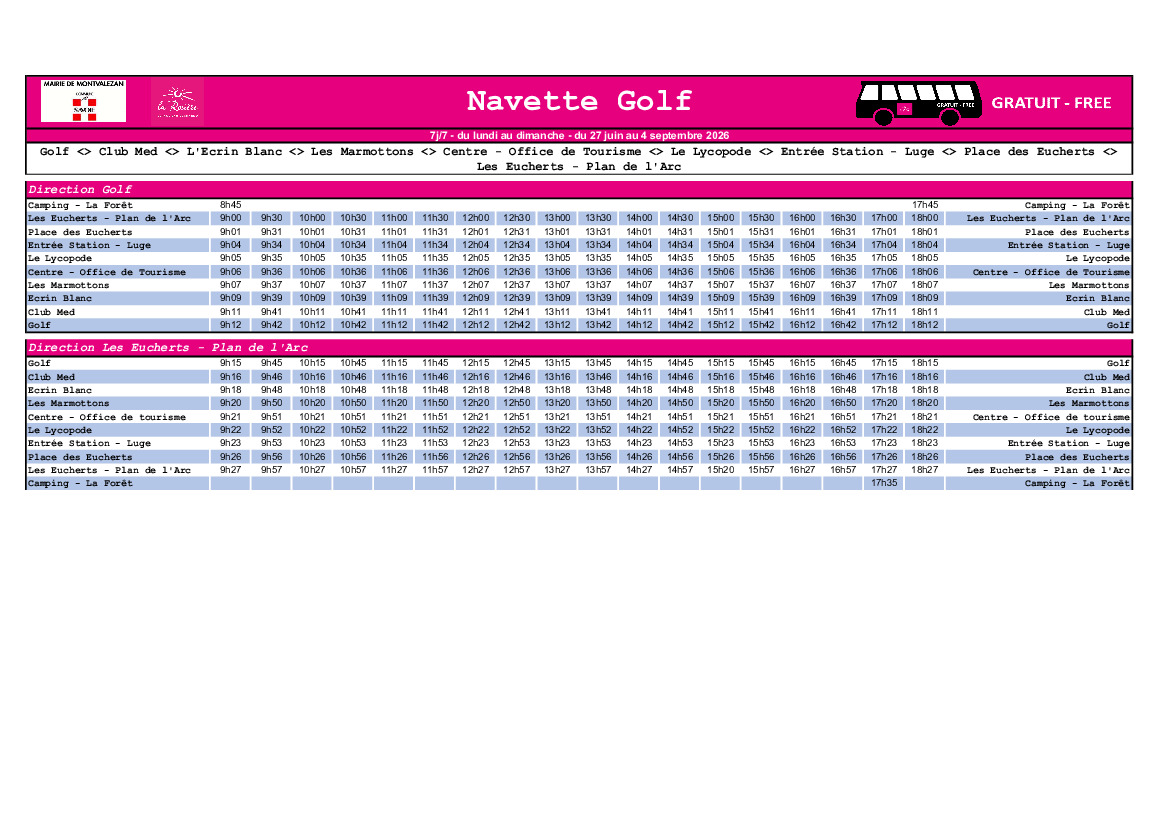Screen dimensions: 1169x827
Task: Click the 12h06 Centre - Office de Tourisme time
Action: (476, 271)
